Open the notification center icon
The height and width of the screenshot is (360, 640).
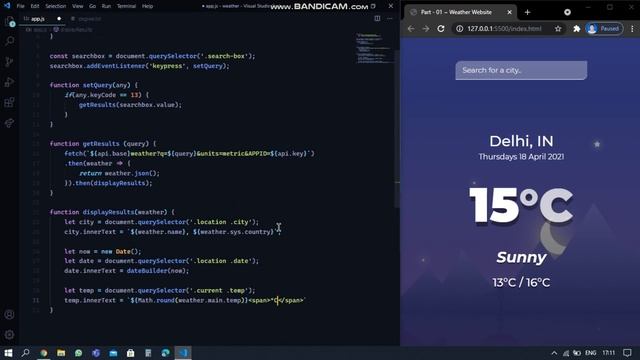(627, 353)
